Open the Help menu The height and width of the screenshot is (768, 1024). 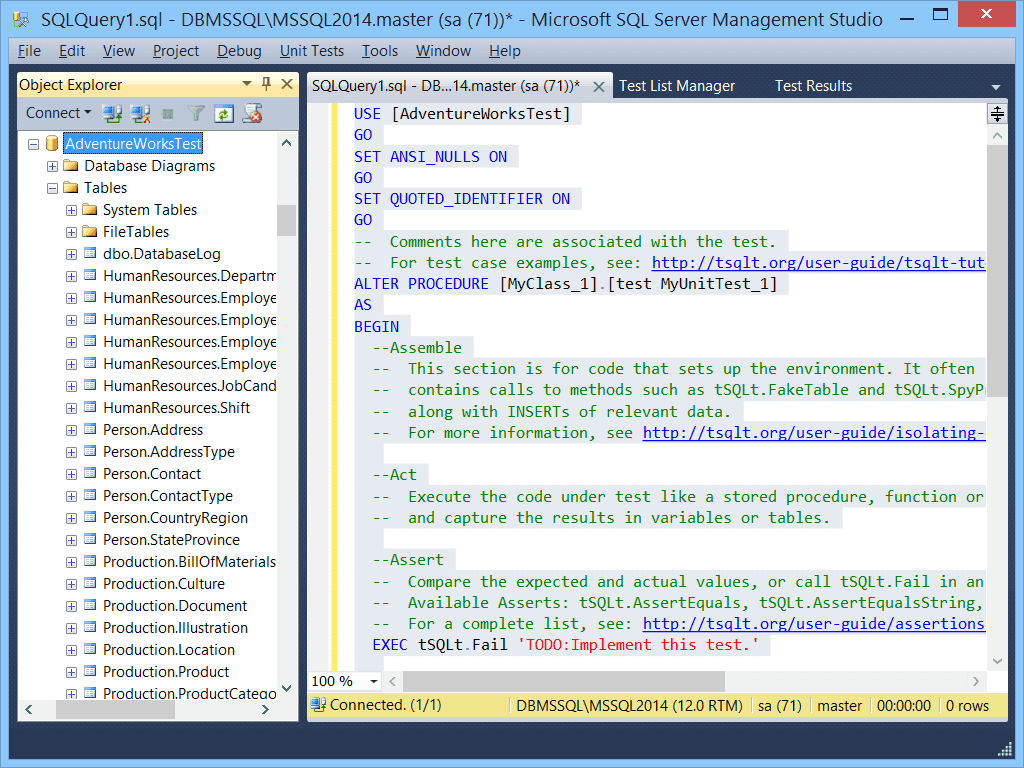[x=505, y=51]
